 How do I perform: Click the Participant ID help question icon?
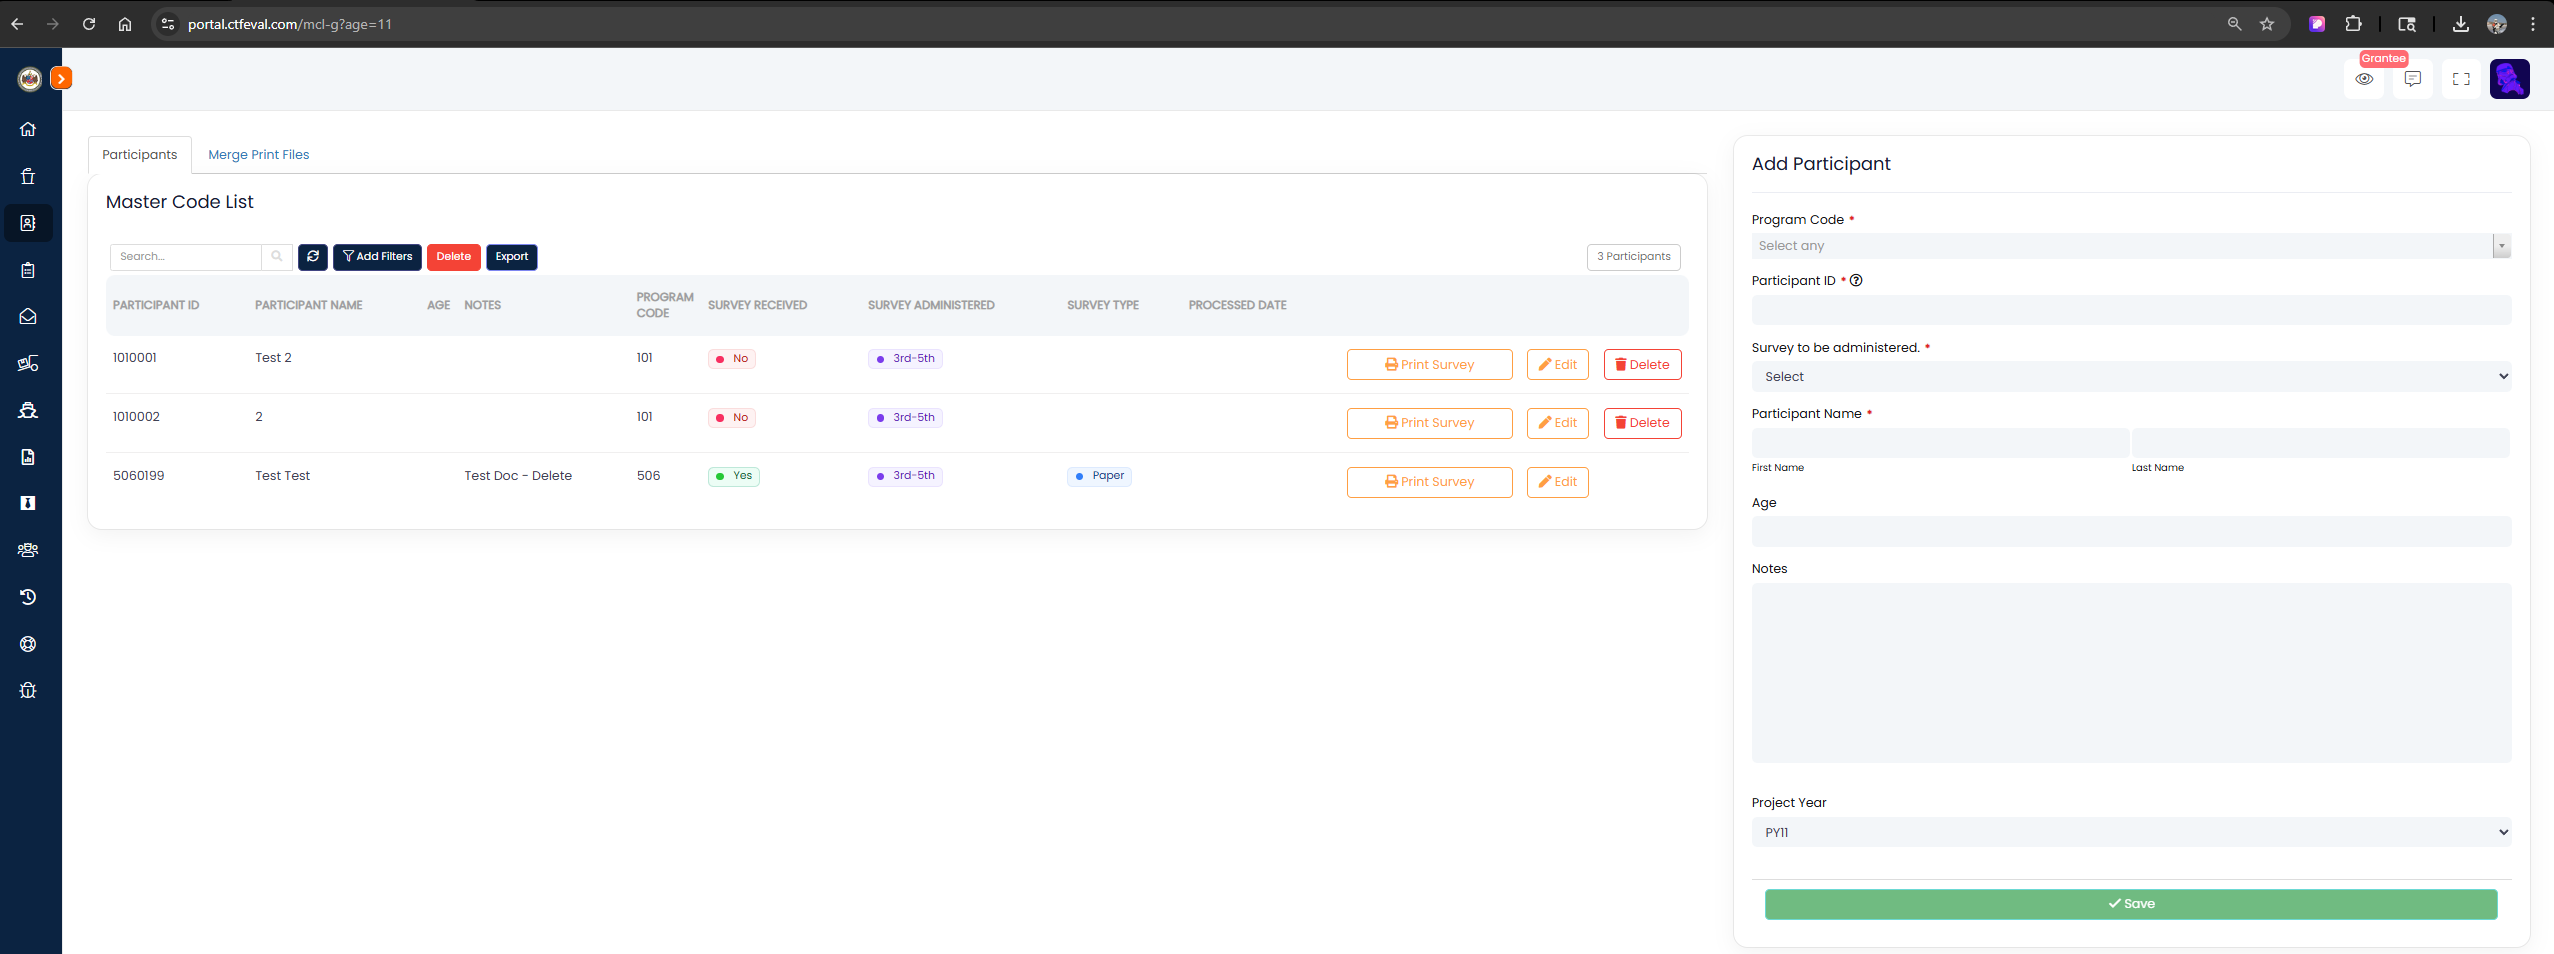click(1856, 281)
